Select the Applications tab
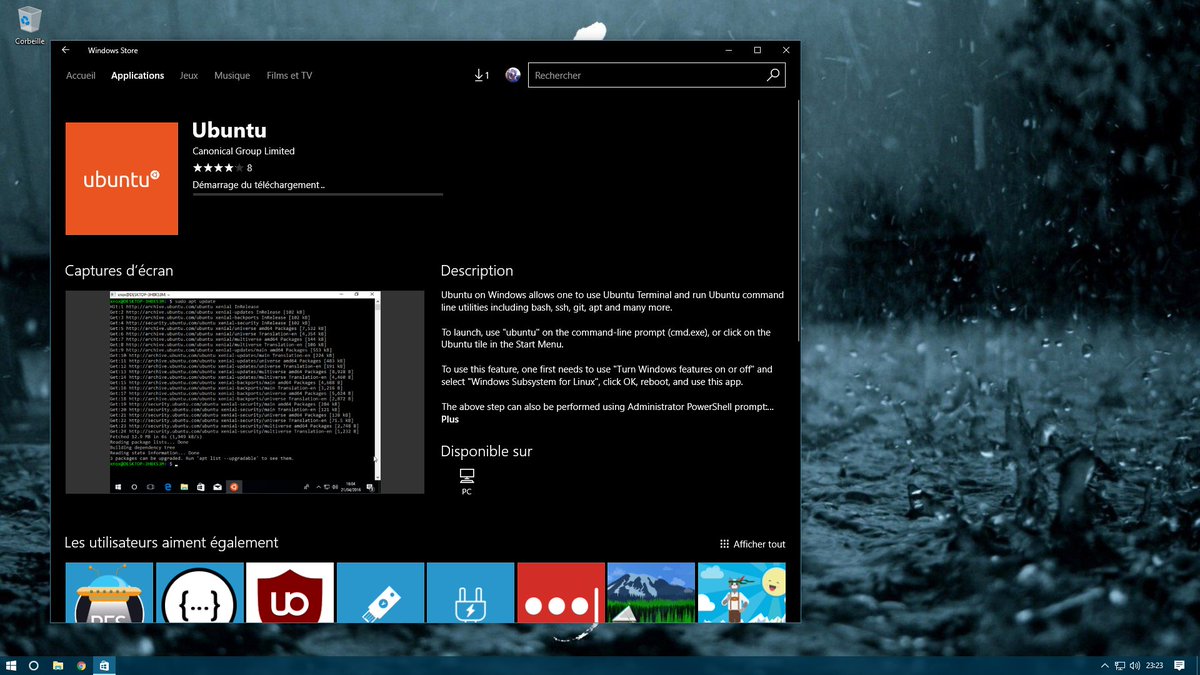This screenshot has width=1200, height=675. click(138, 75)
